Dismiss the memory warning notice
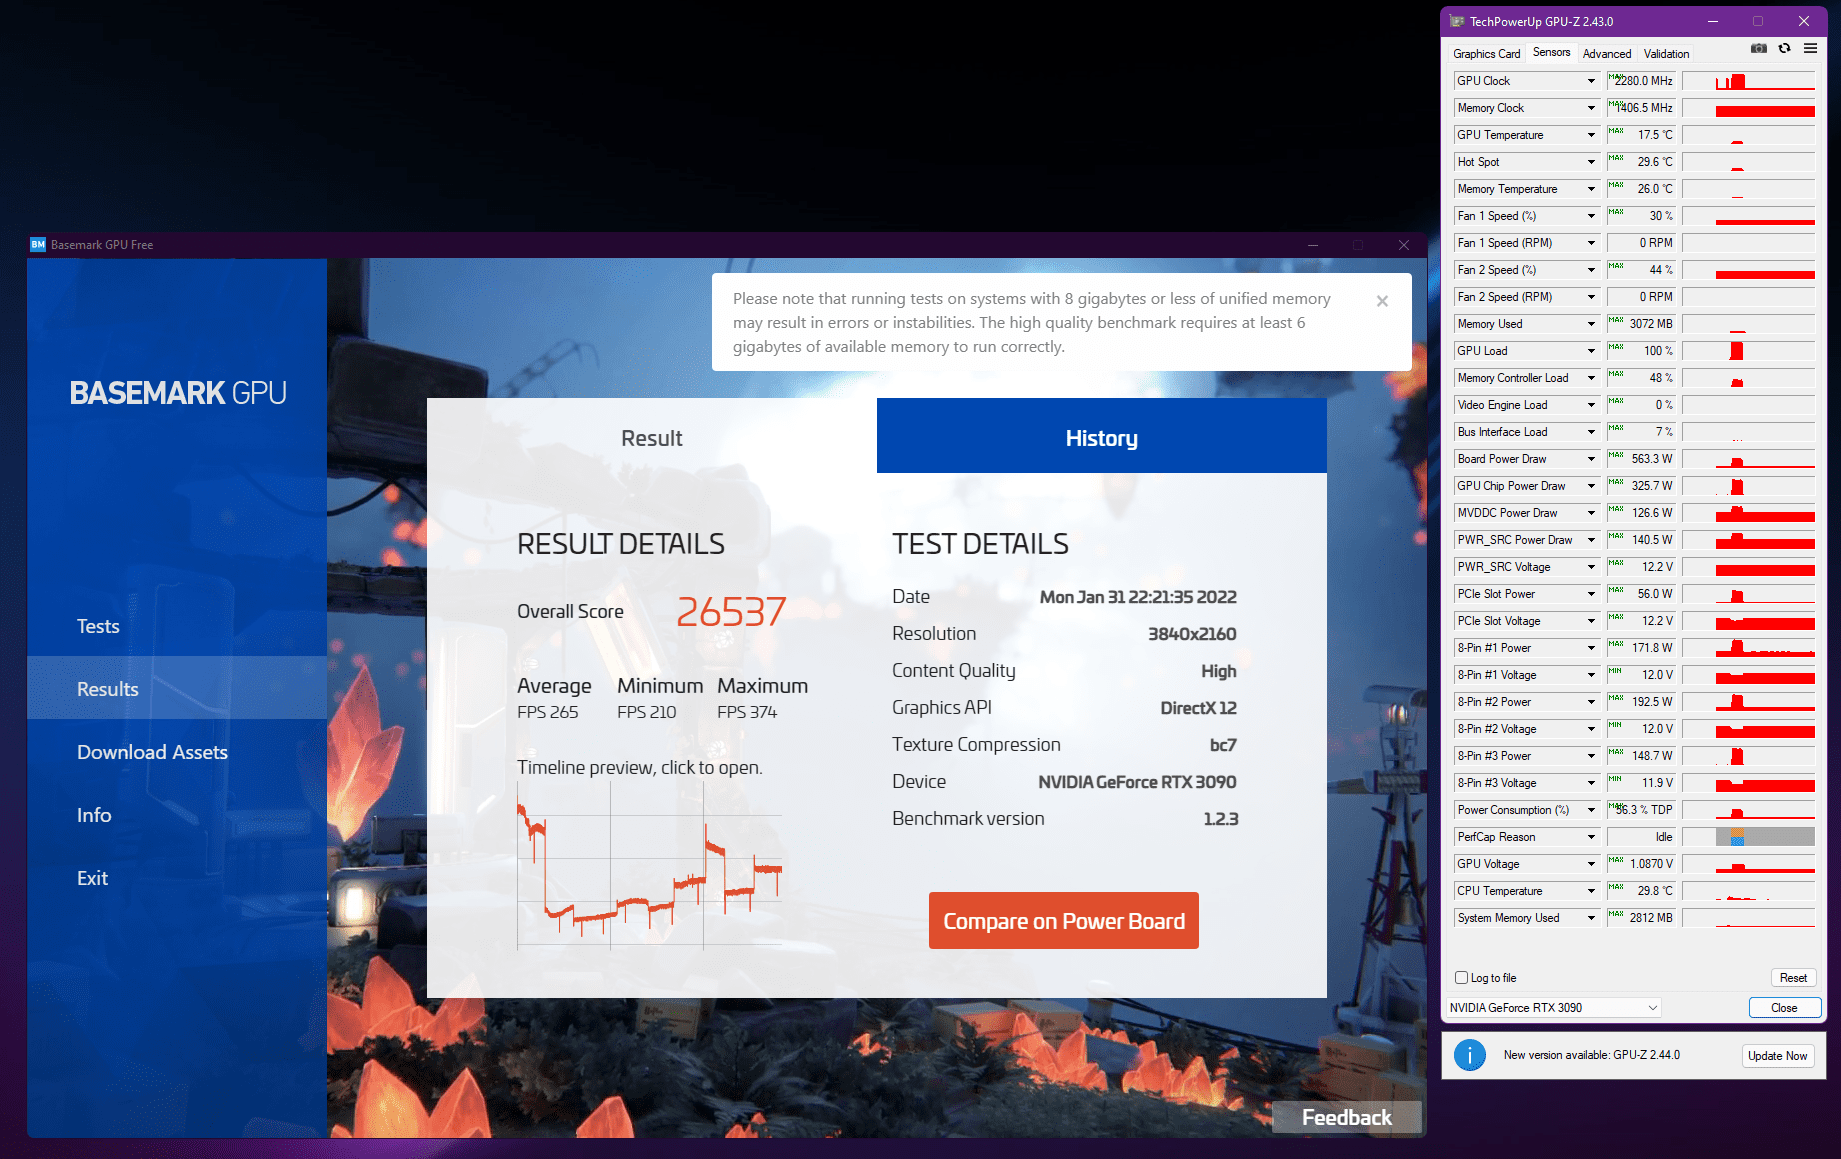This screenshot has width=1841, height=1159. pyautogui.click(x=1382, y=301)
